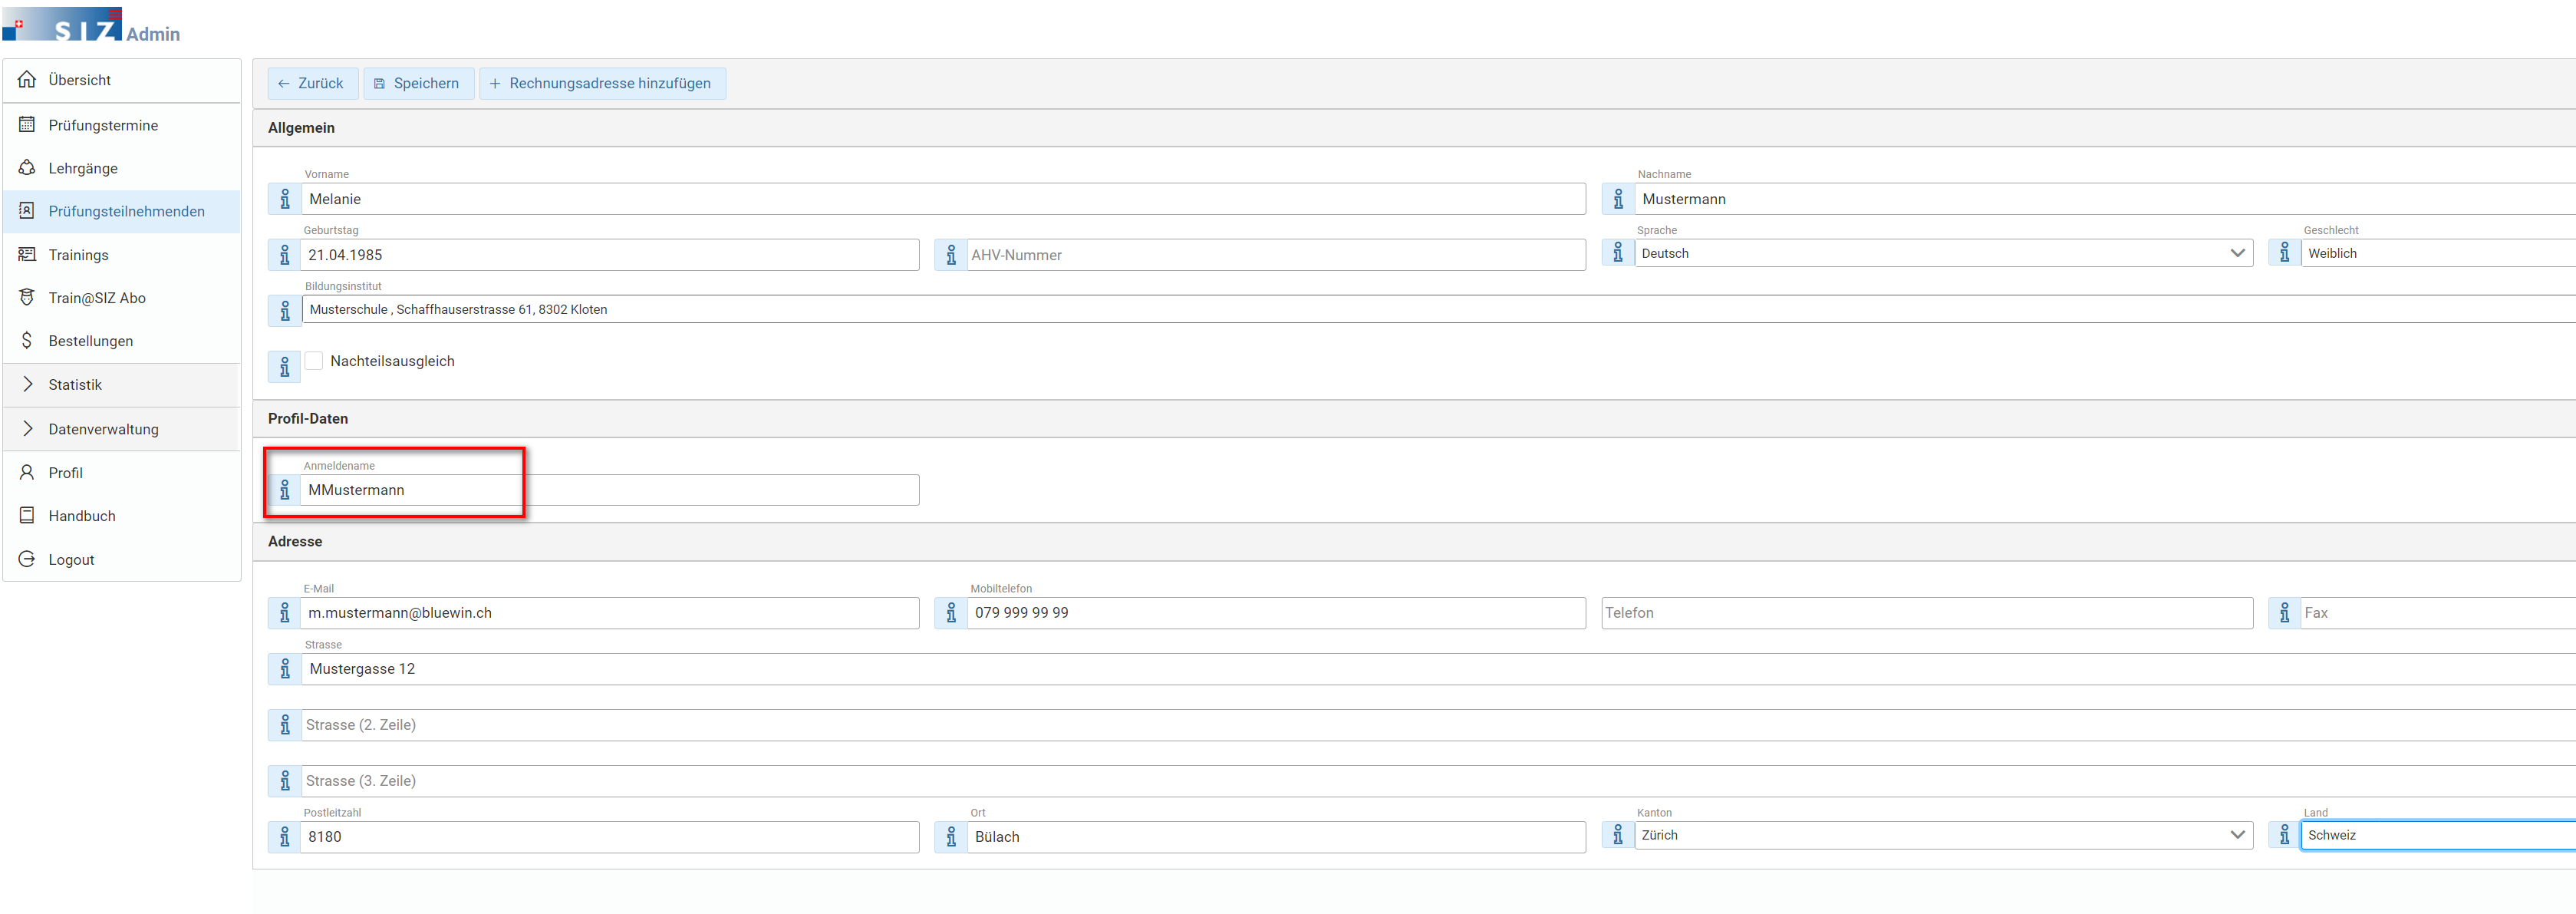Screen dimensions: 2576x914
Task: Click the info icon beside Vorname field
Action: (285, 199)
